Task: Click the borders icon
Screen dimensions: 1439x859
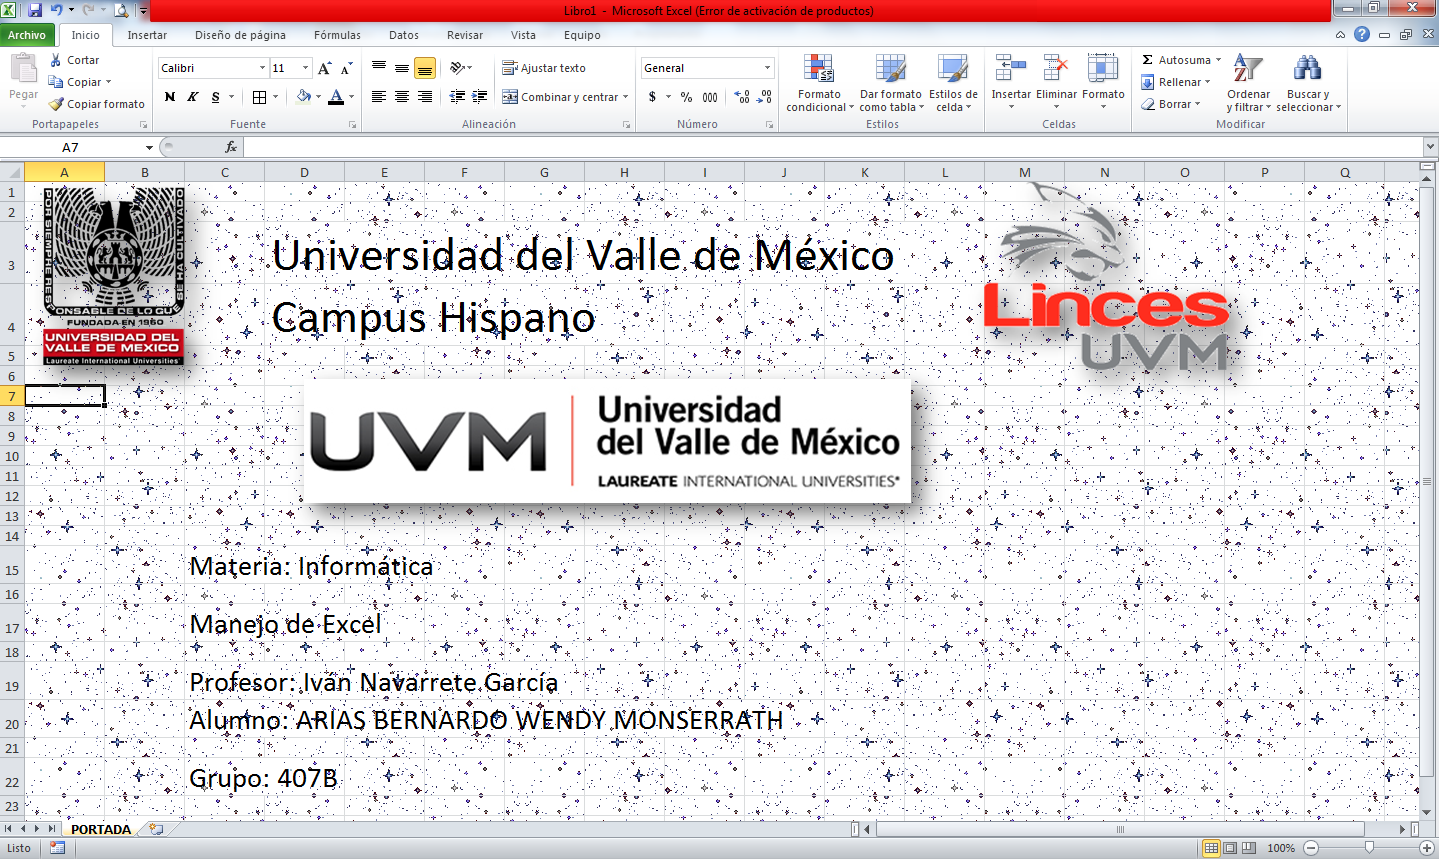Action: (260, 97)
